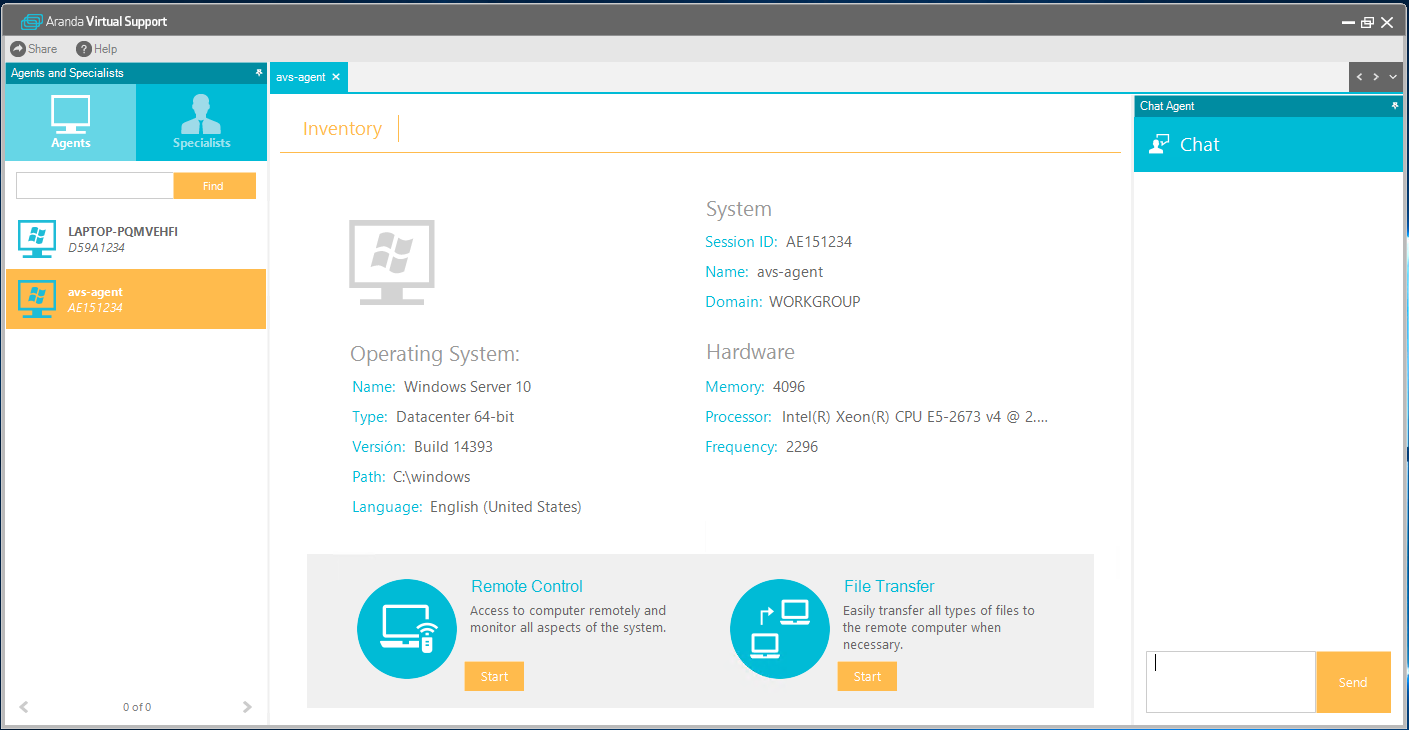
Task: Pin the Agents and Specialists panel
Action: click(259, 73)
